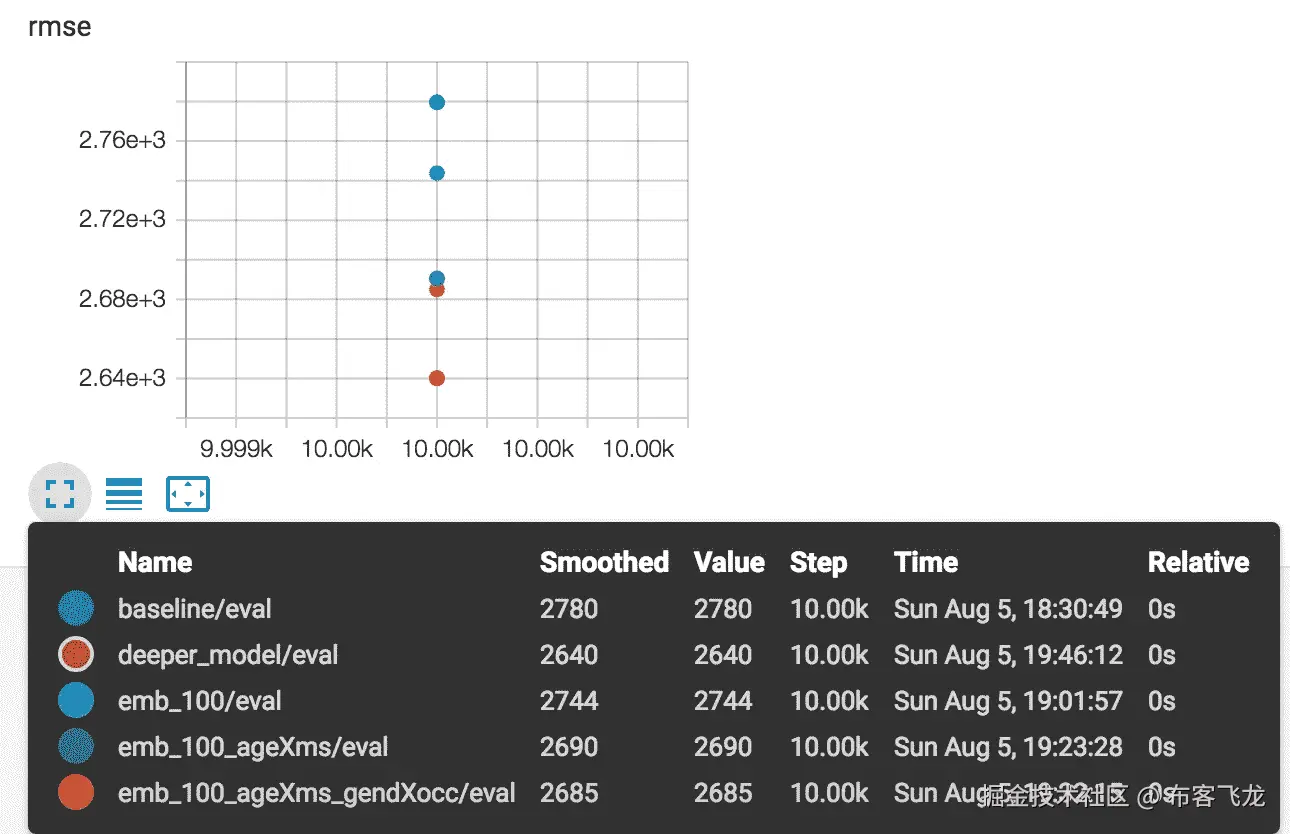The width and height of the screenshot is (1290, 834).
Task: Select the Relative column header
Action: pos(1198,562)
